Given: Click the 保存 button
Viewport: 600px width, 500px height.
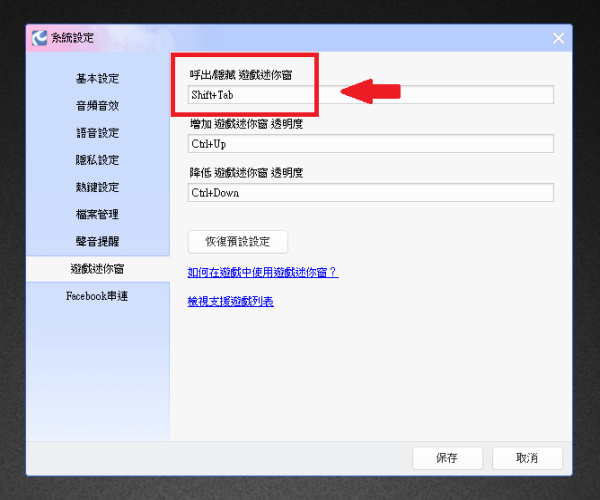Looking at the screenshot, I should 447,458.
